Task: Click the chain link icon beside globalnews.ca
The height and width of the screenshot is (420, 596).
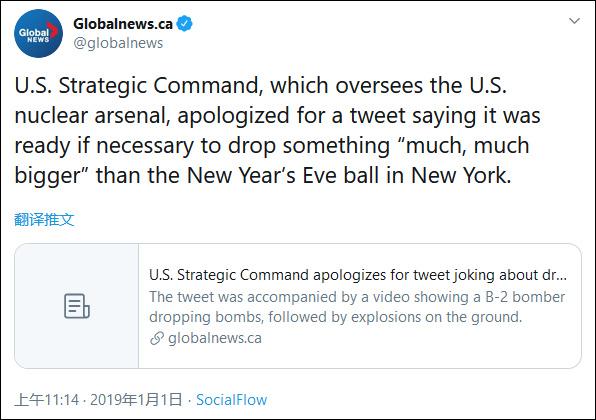Action: tap(157, 338)
